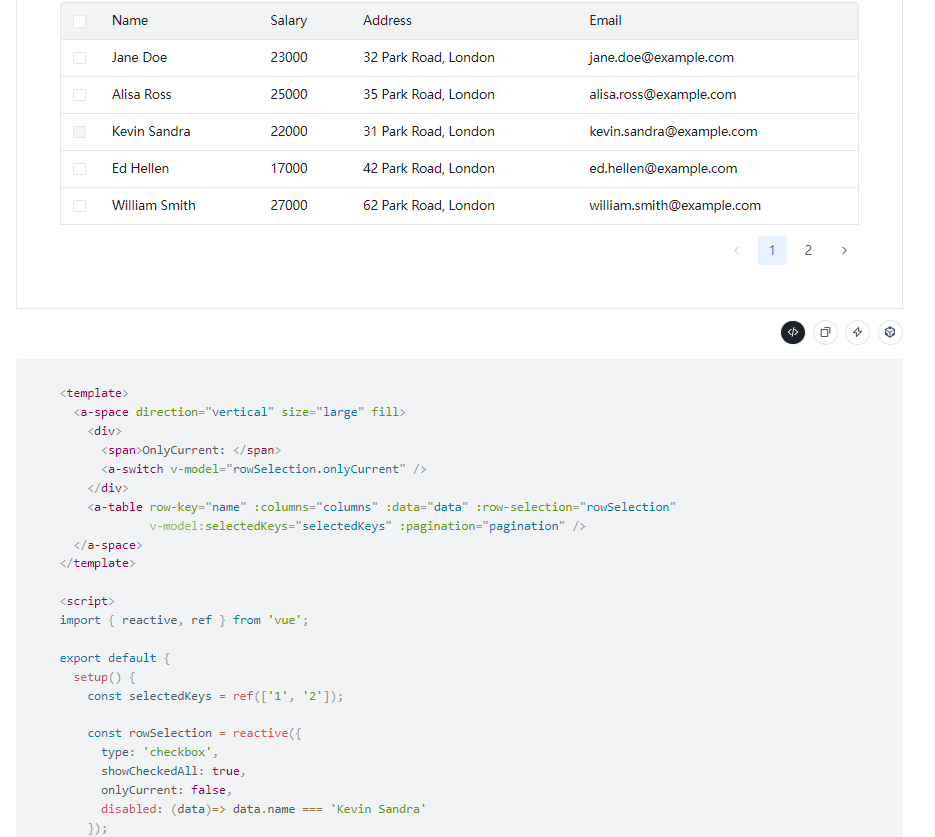This screenshot has width=935, height=837.
Task: Click the Kevin Sandra name cell
Action: coord(151,131)
